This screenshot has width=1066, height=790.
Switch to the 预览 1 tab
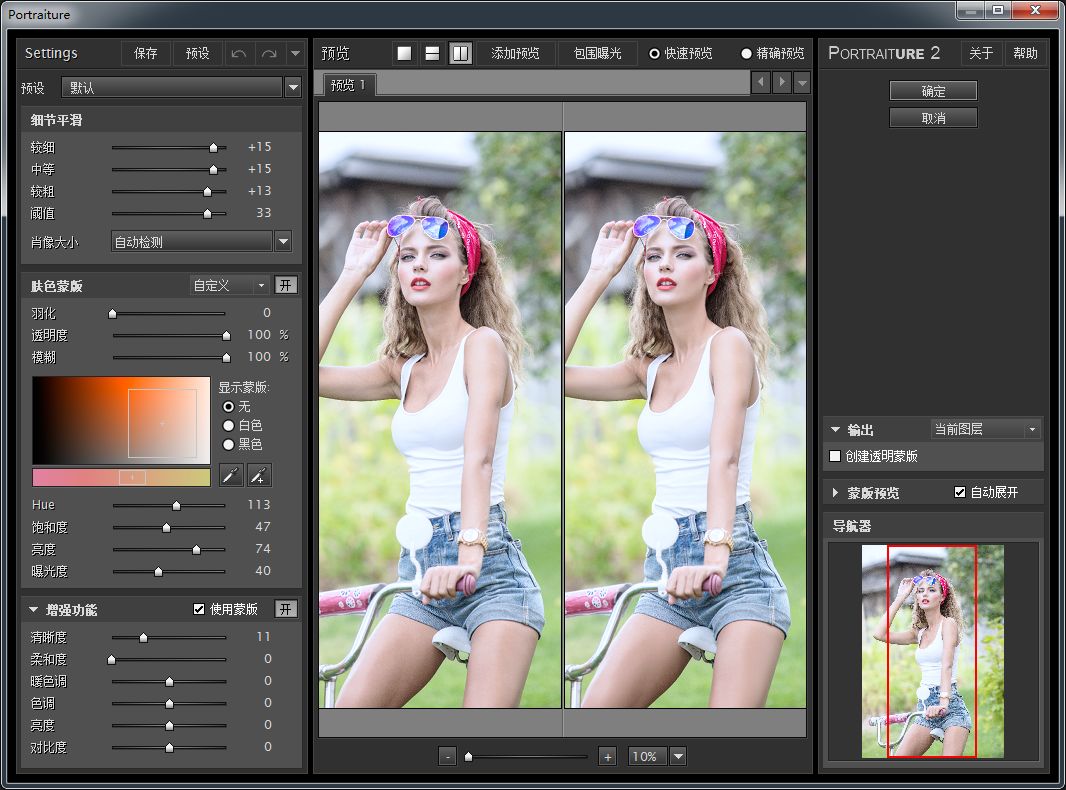coord(347,85)
